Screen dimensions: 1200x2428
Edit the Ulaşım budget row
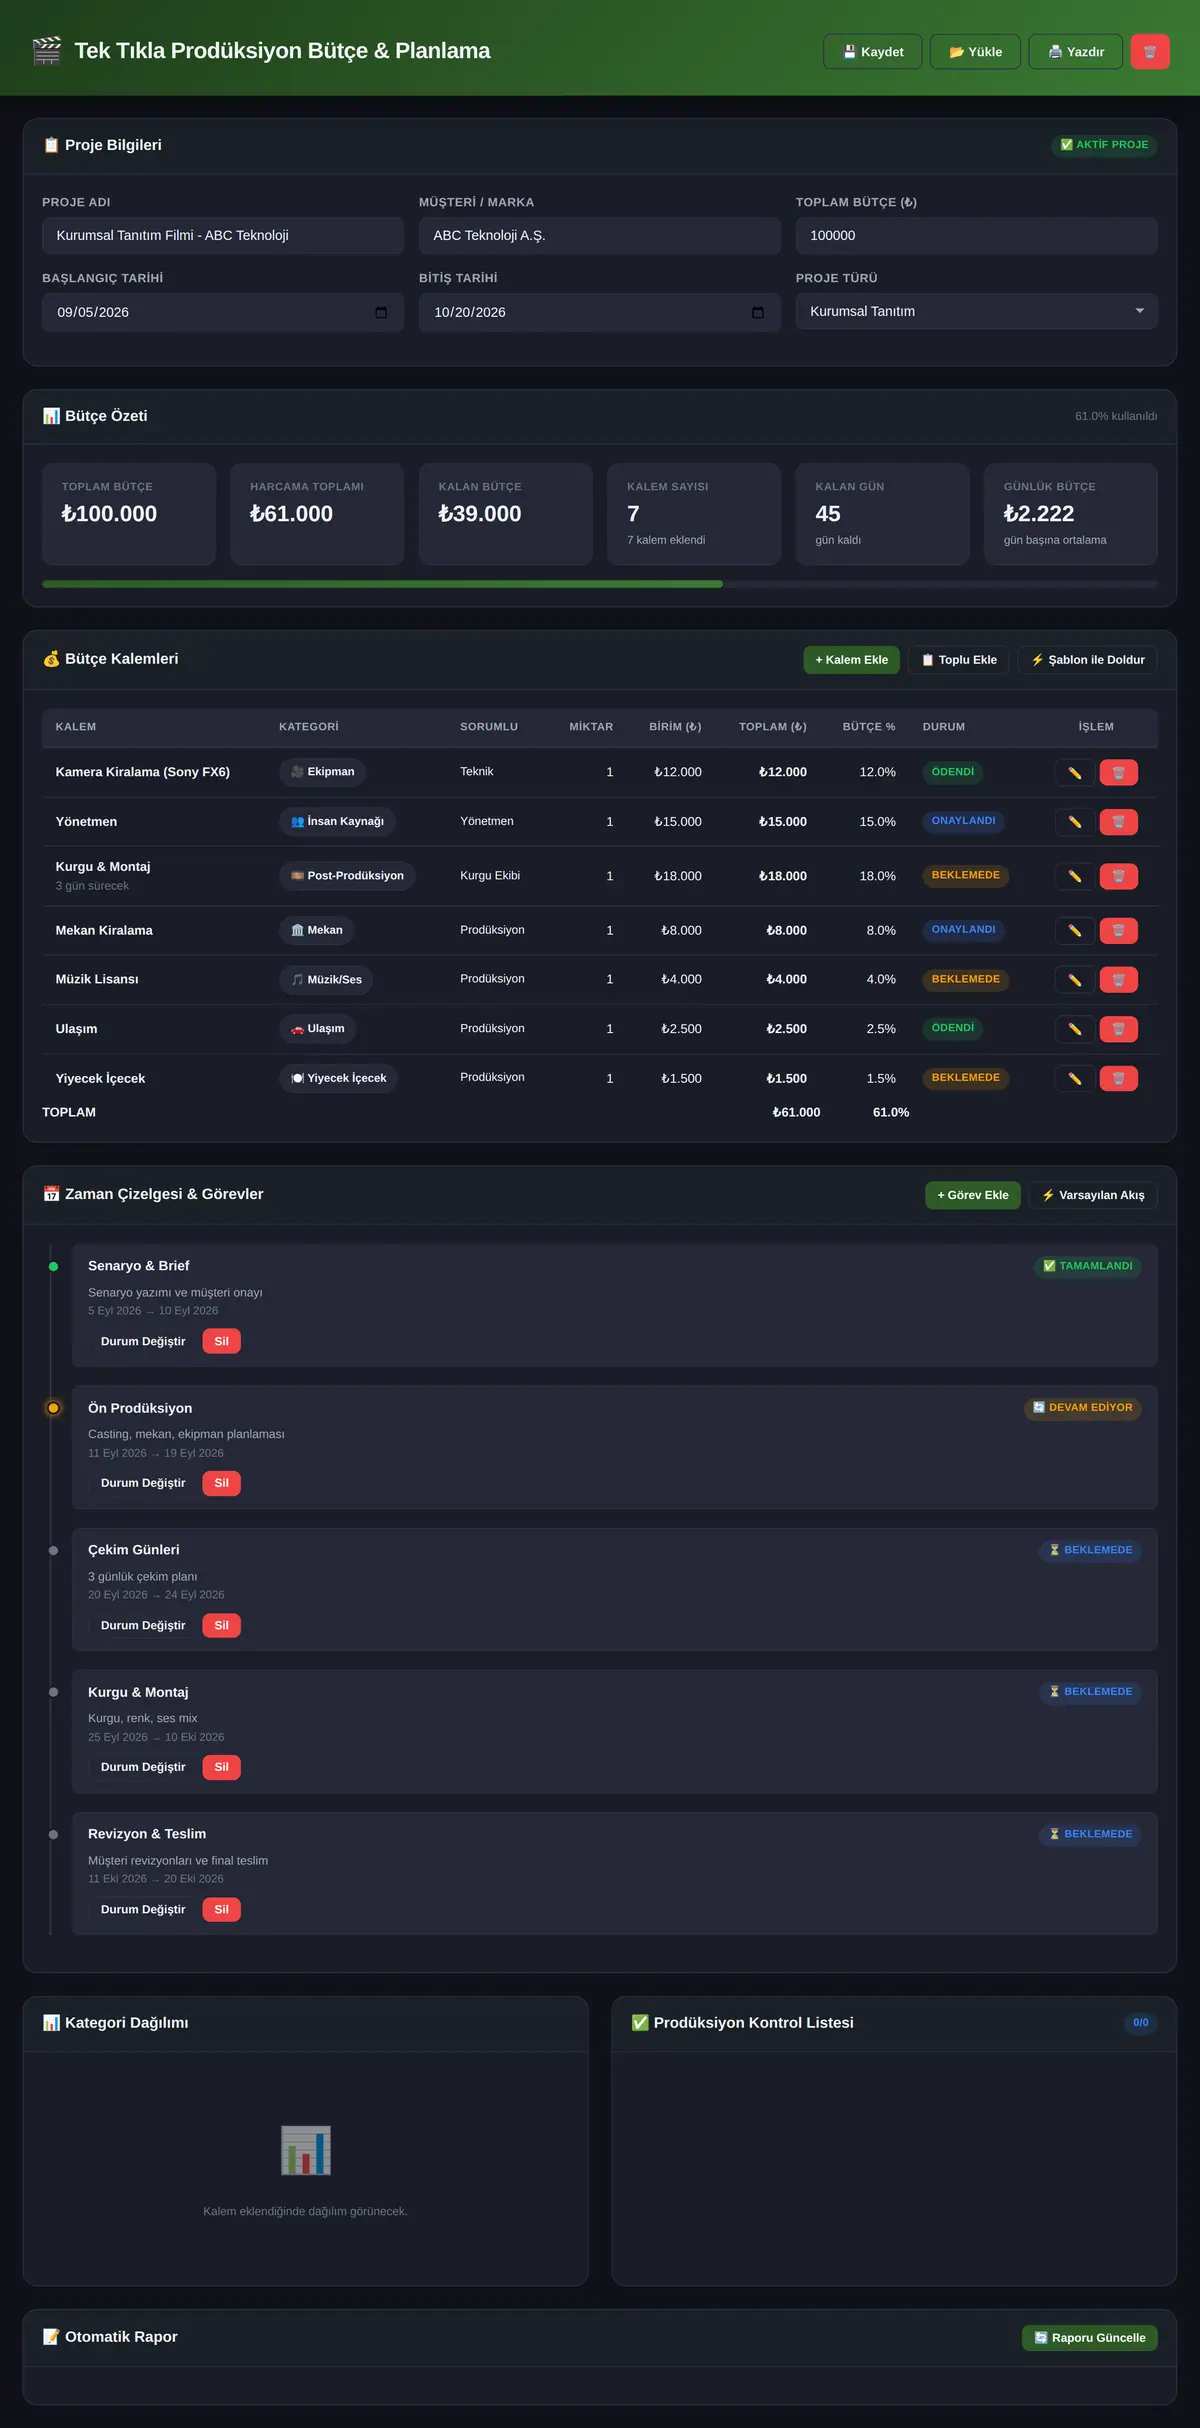coord(1075,1029)
